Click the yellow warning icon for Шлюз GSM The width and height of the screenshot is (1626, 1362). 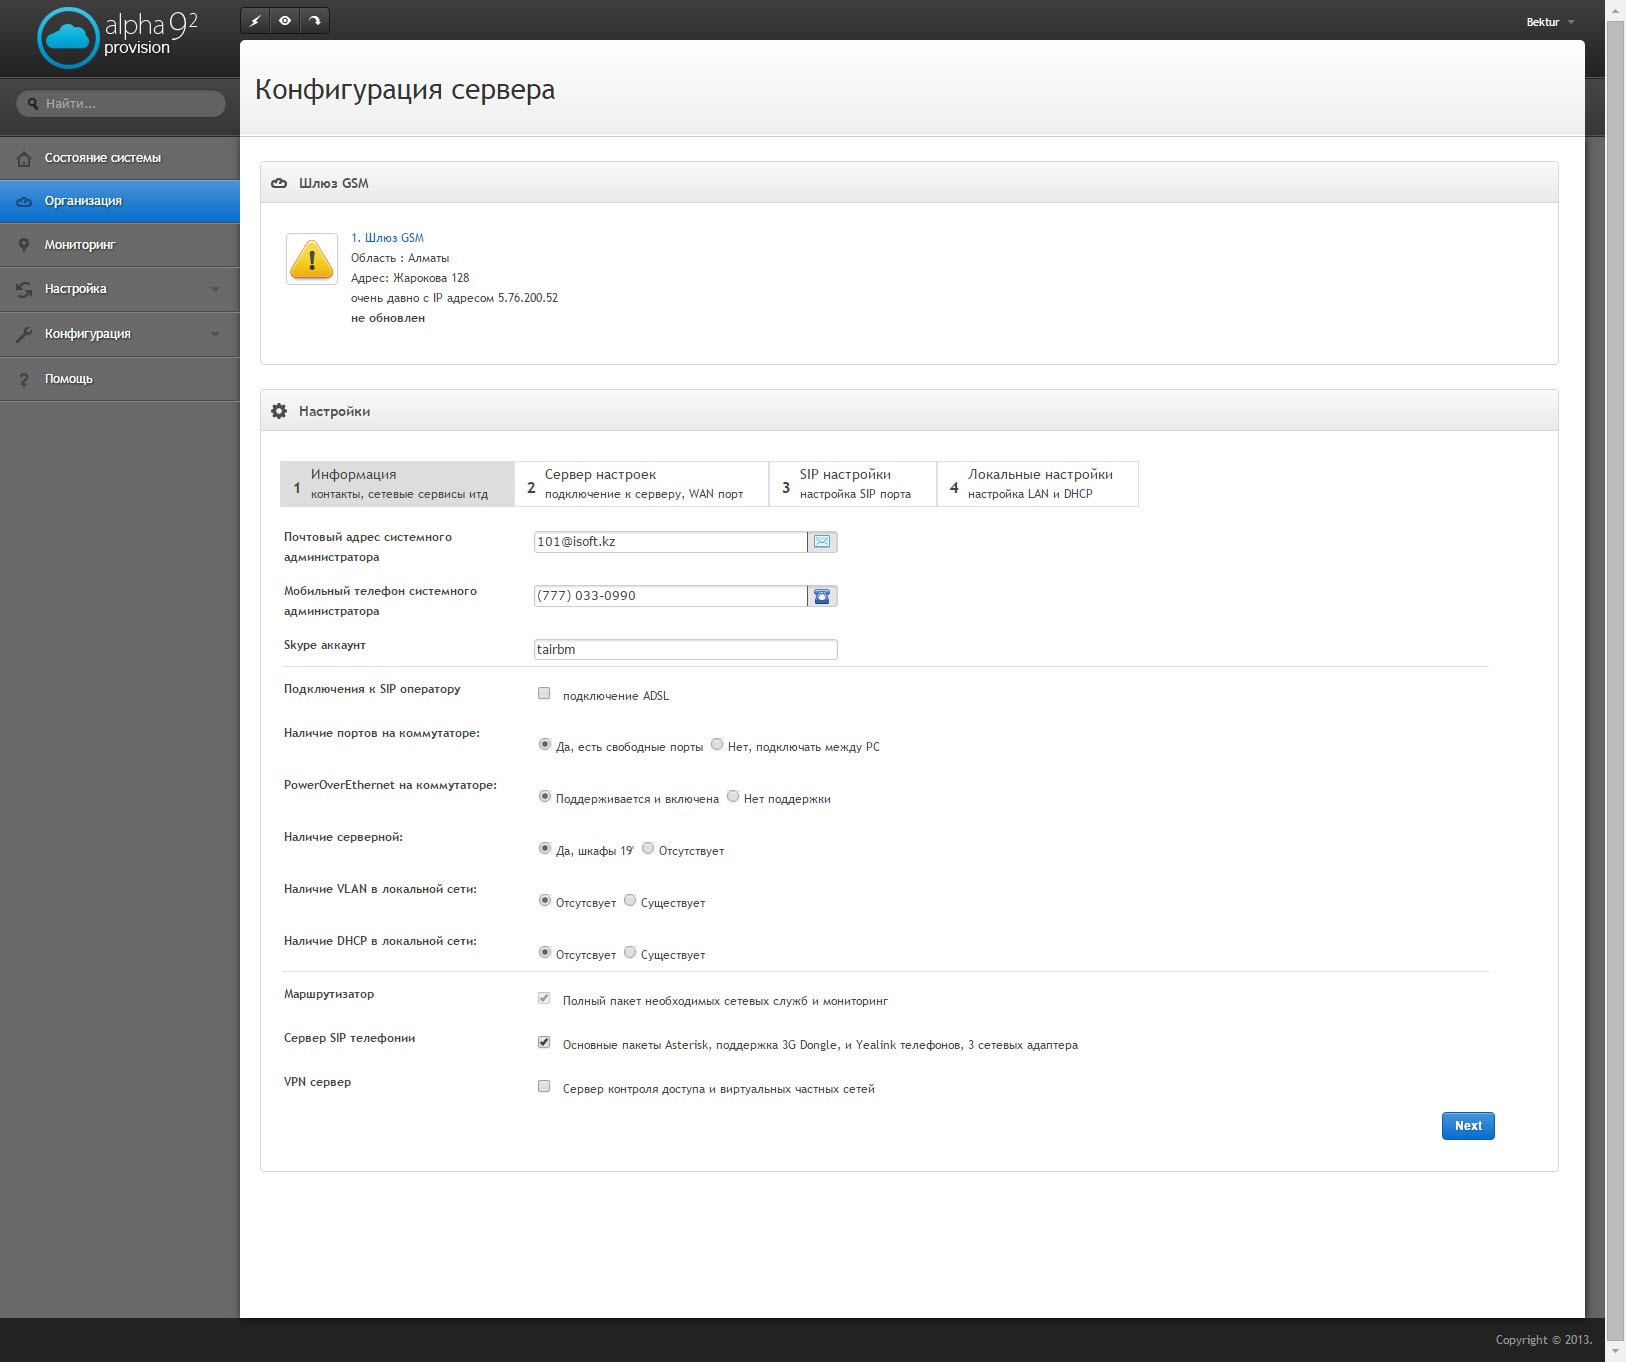[312, 259]
